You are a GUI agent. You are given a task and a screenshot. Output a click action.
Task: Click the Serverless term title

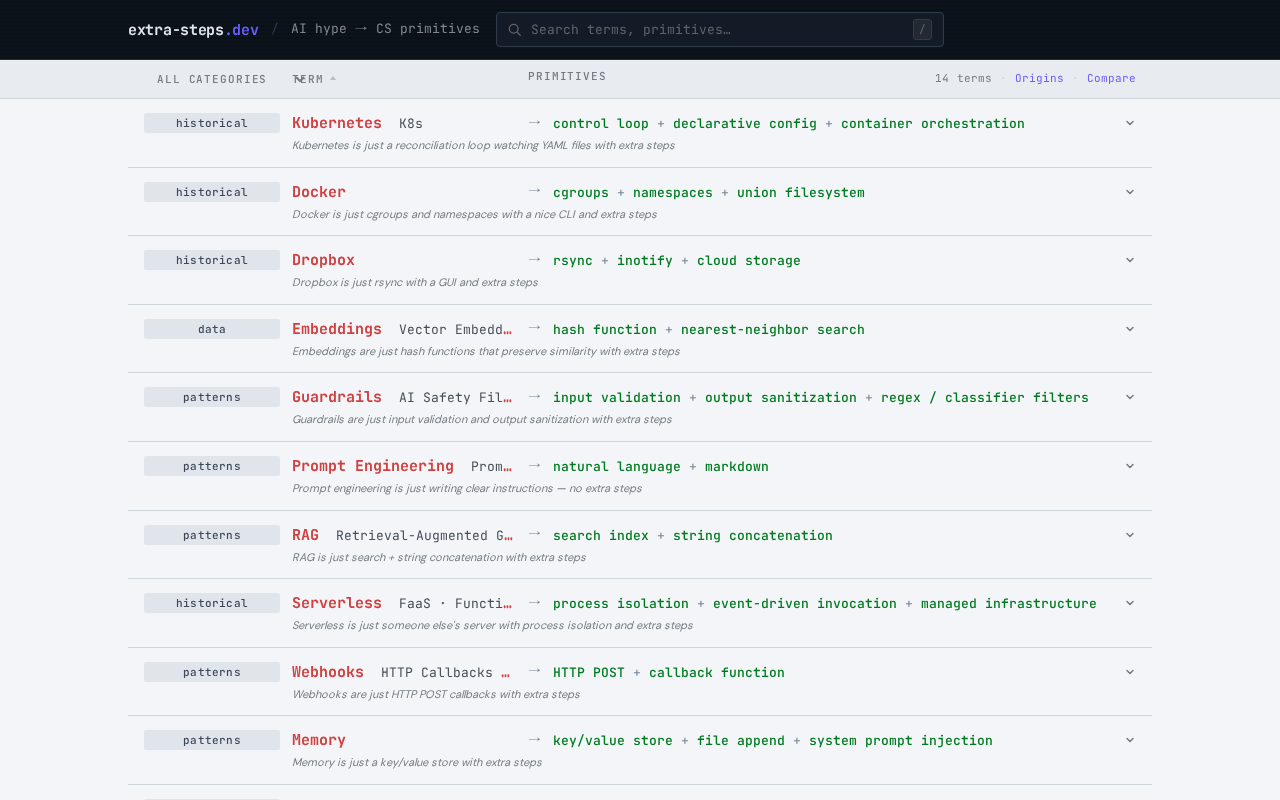[x=337, y=603]
